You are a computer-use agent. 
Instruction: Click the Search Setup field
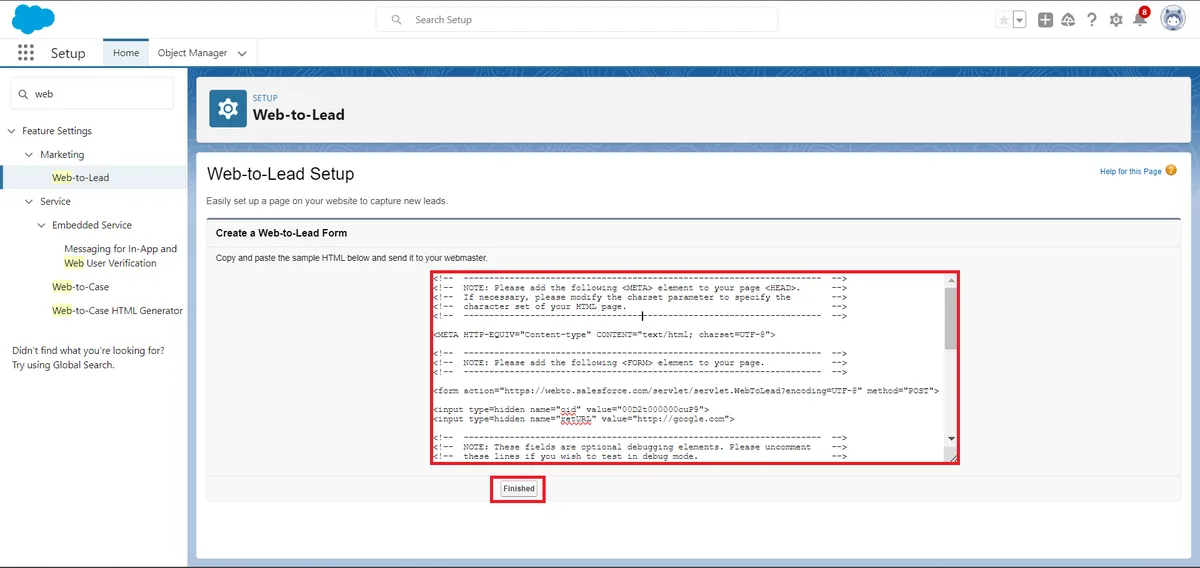tap(577, 20)
